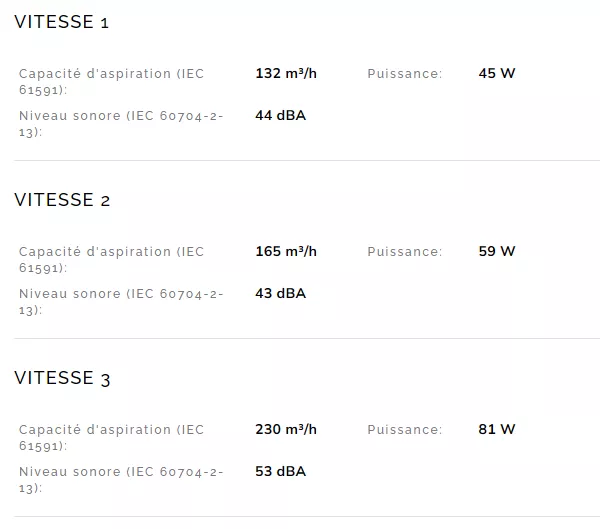Click the 230 m³/h suction capacity value
The width and height of the screenshot is (600, 529).
click(286, 429)
